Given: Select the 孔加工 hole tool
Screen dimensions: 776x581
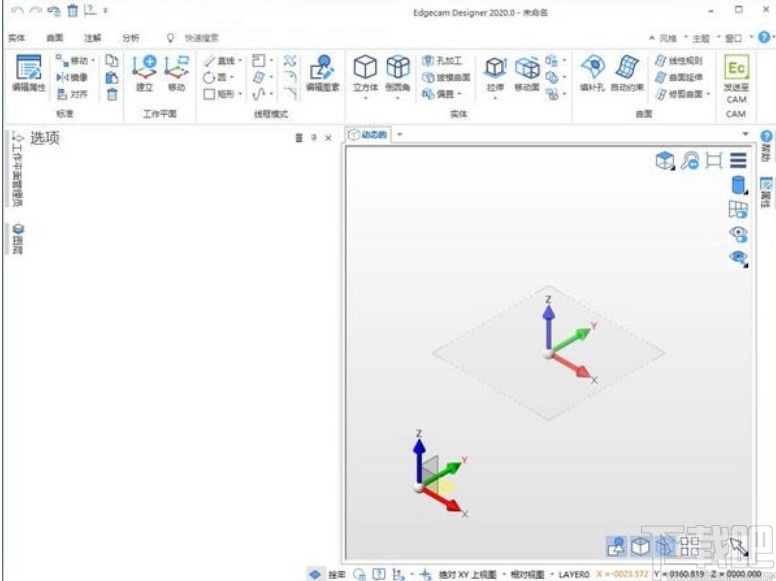Looking at the screenshot, I should click(x=442, y=60).
